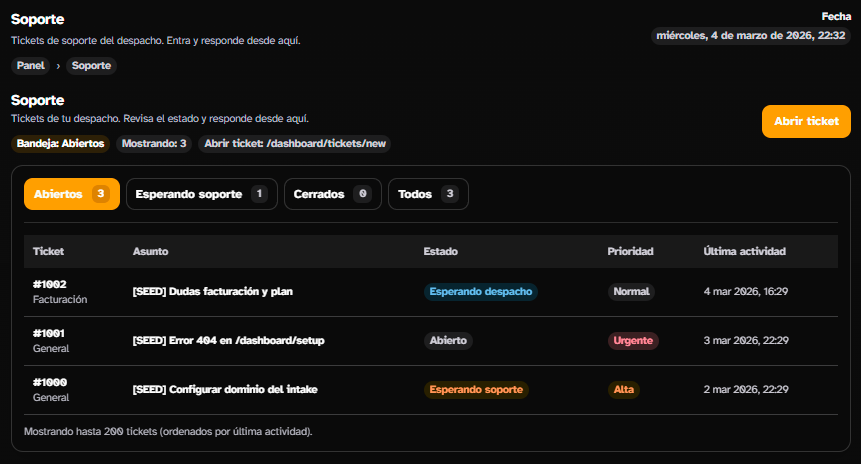The height and width of the screenshot is (464, 861).
Task: Click ticket number #1001
Action: click(49, 333)
